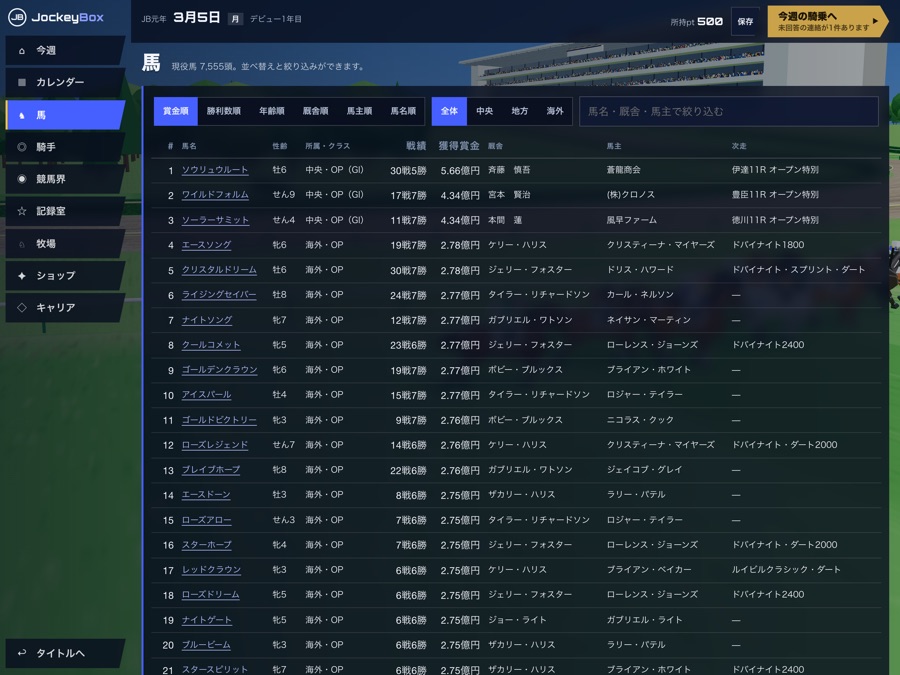
Task: Click the 馬名・厩舎・馬主 search field
Action: 728,111
